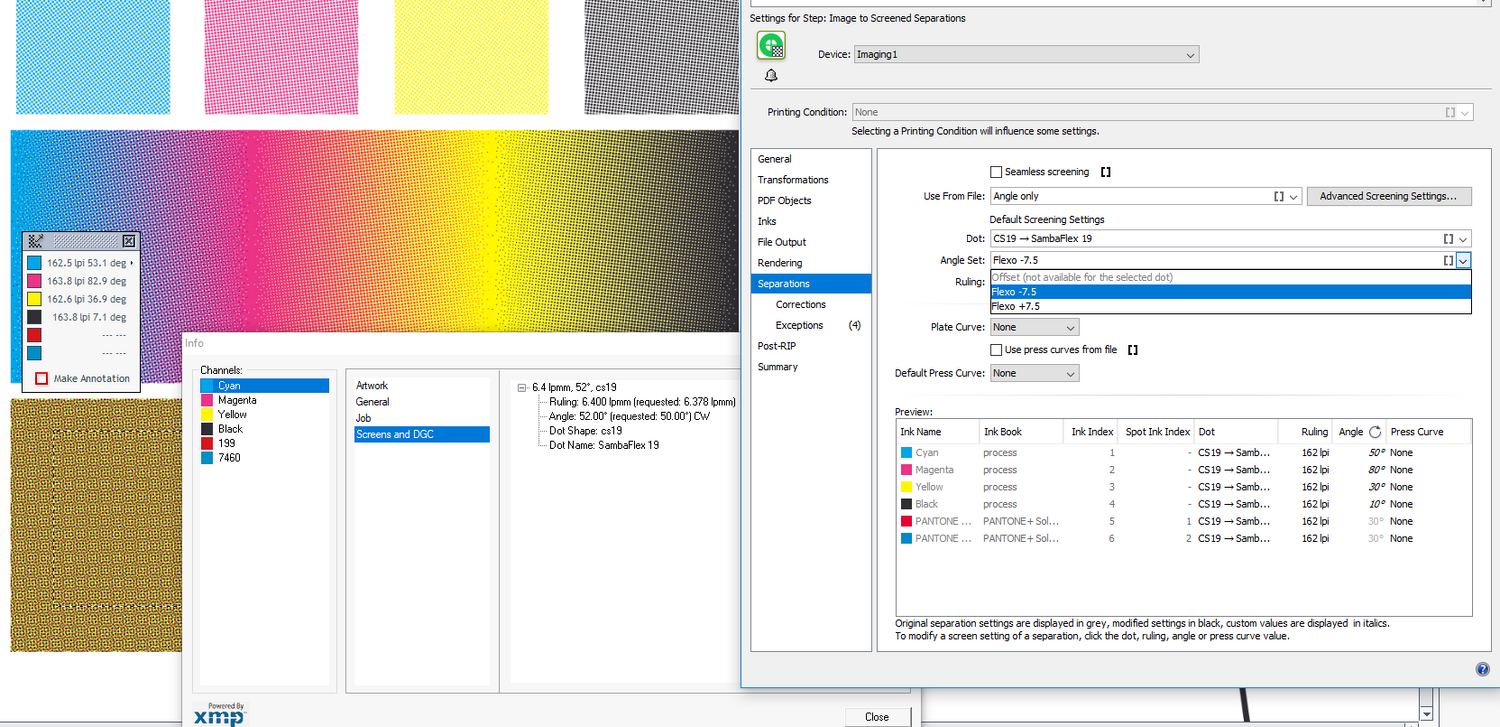Select the Exceptions item under Separations
The image size is (1500, 727).
click(x=799, y=325)
